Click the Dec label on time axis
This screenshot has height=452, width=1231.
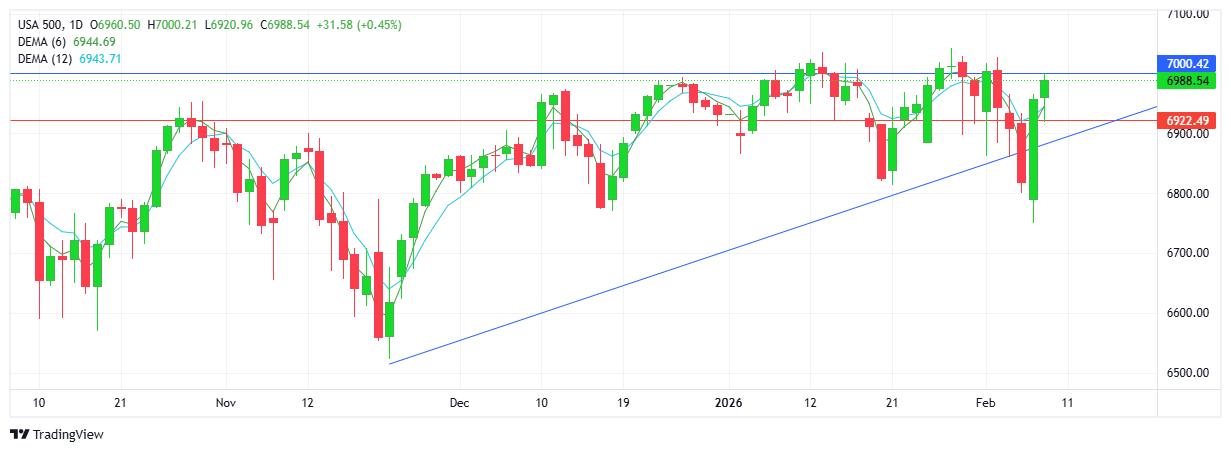459,403
